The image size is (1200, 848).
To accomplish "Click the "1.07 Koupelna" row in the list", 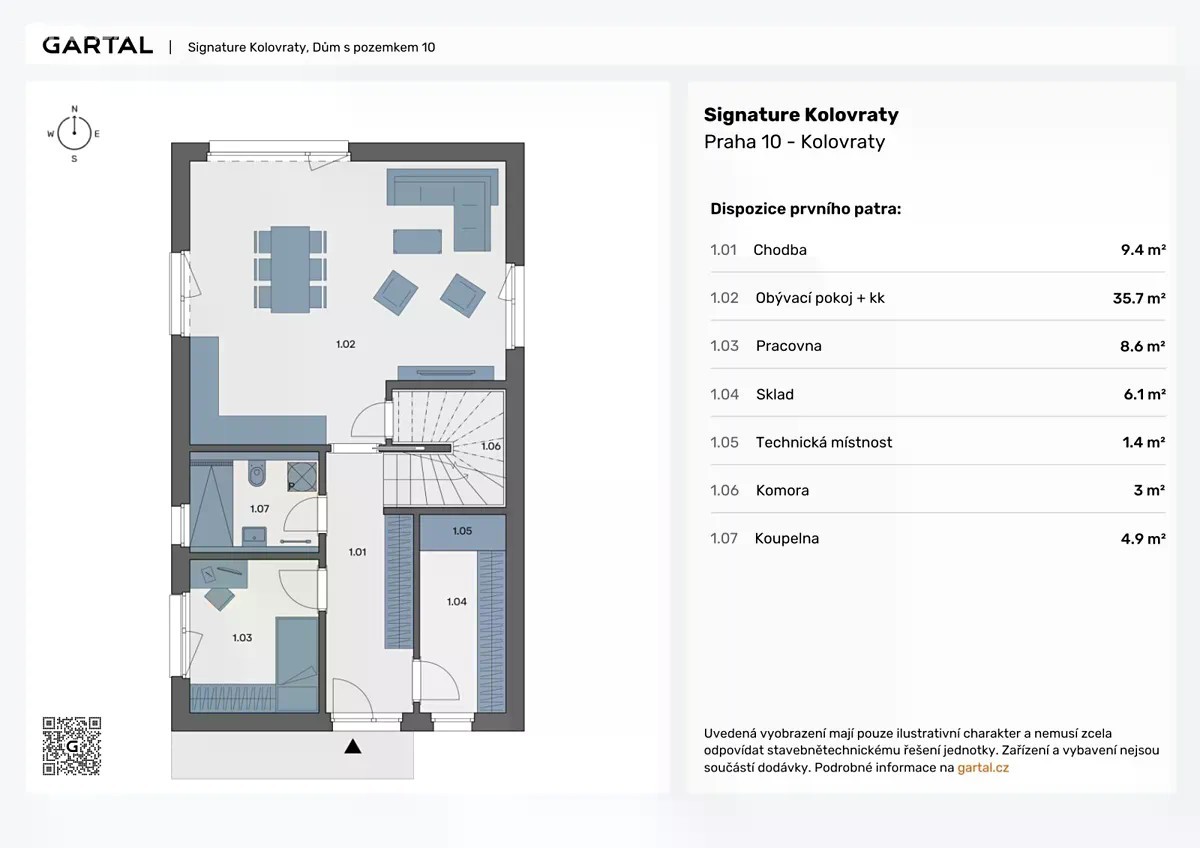I will (937, 538).
